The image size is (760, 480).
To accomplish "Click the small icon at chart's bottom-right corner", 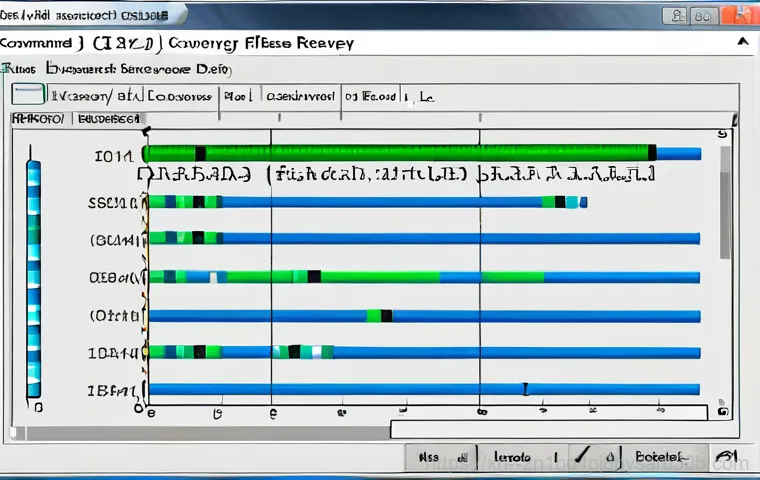I will tap(723, 412).
